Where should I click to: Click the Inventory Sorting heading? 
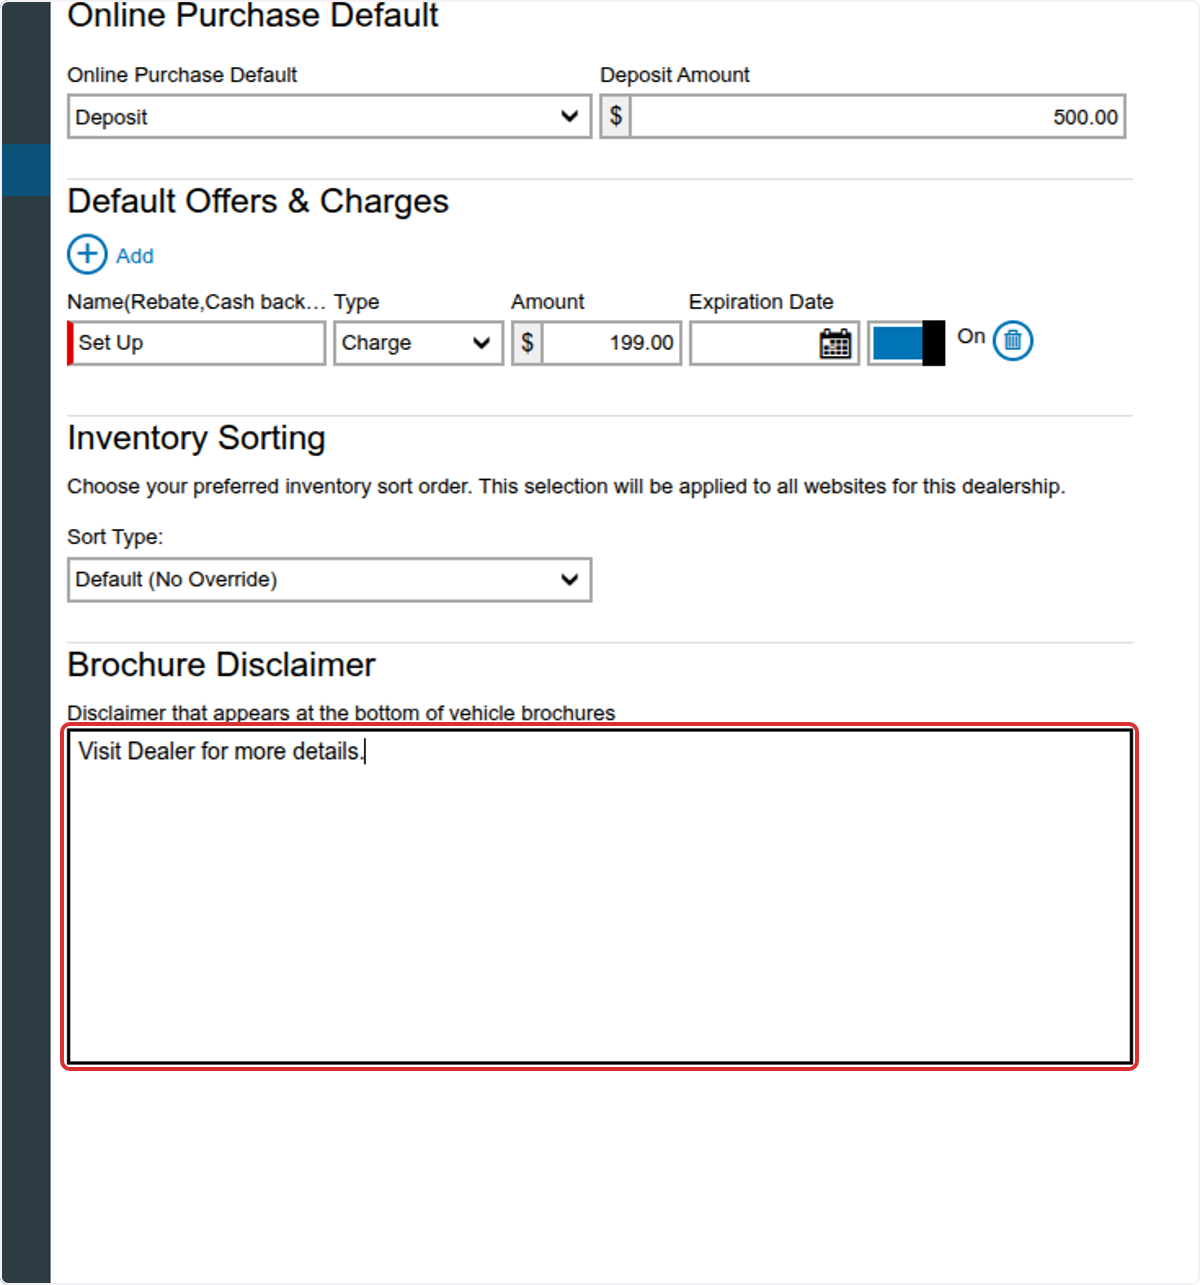[196, 438]
